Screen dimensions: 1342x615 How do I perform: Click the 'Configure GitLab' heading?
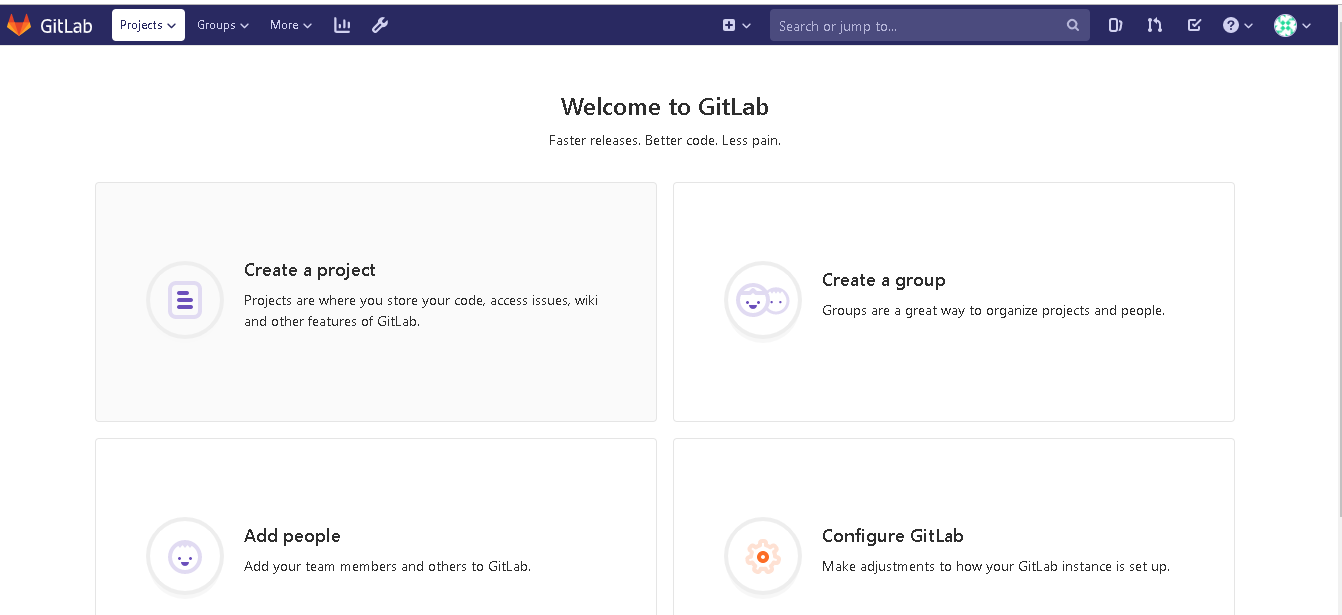coord(893,536)
